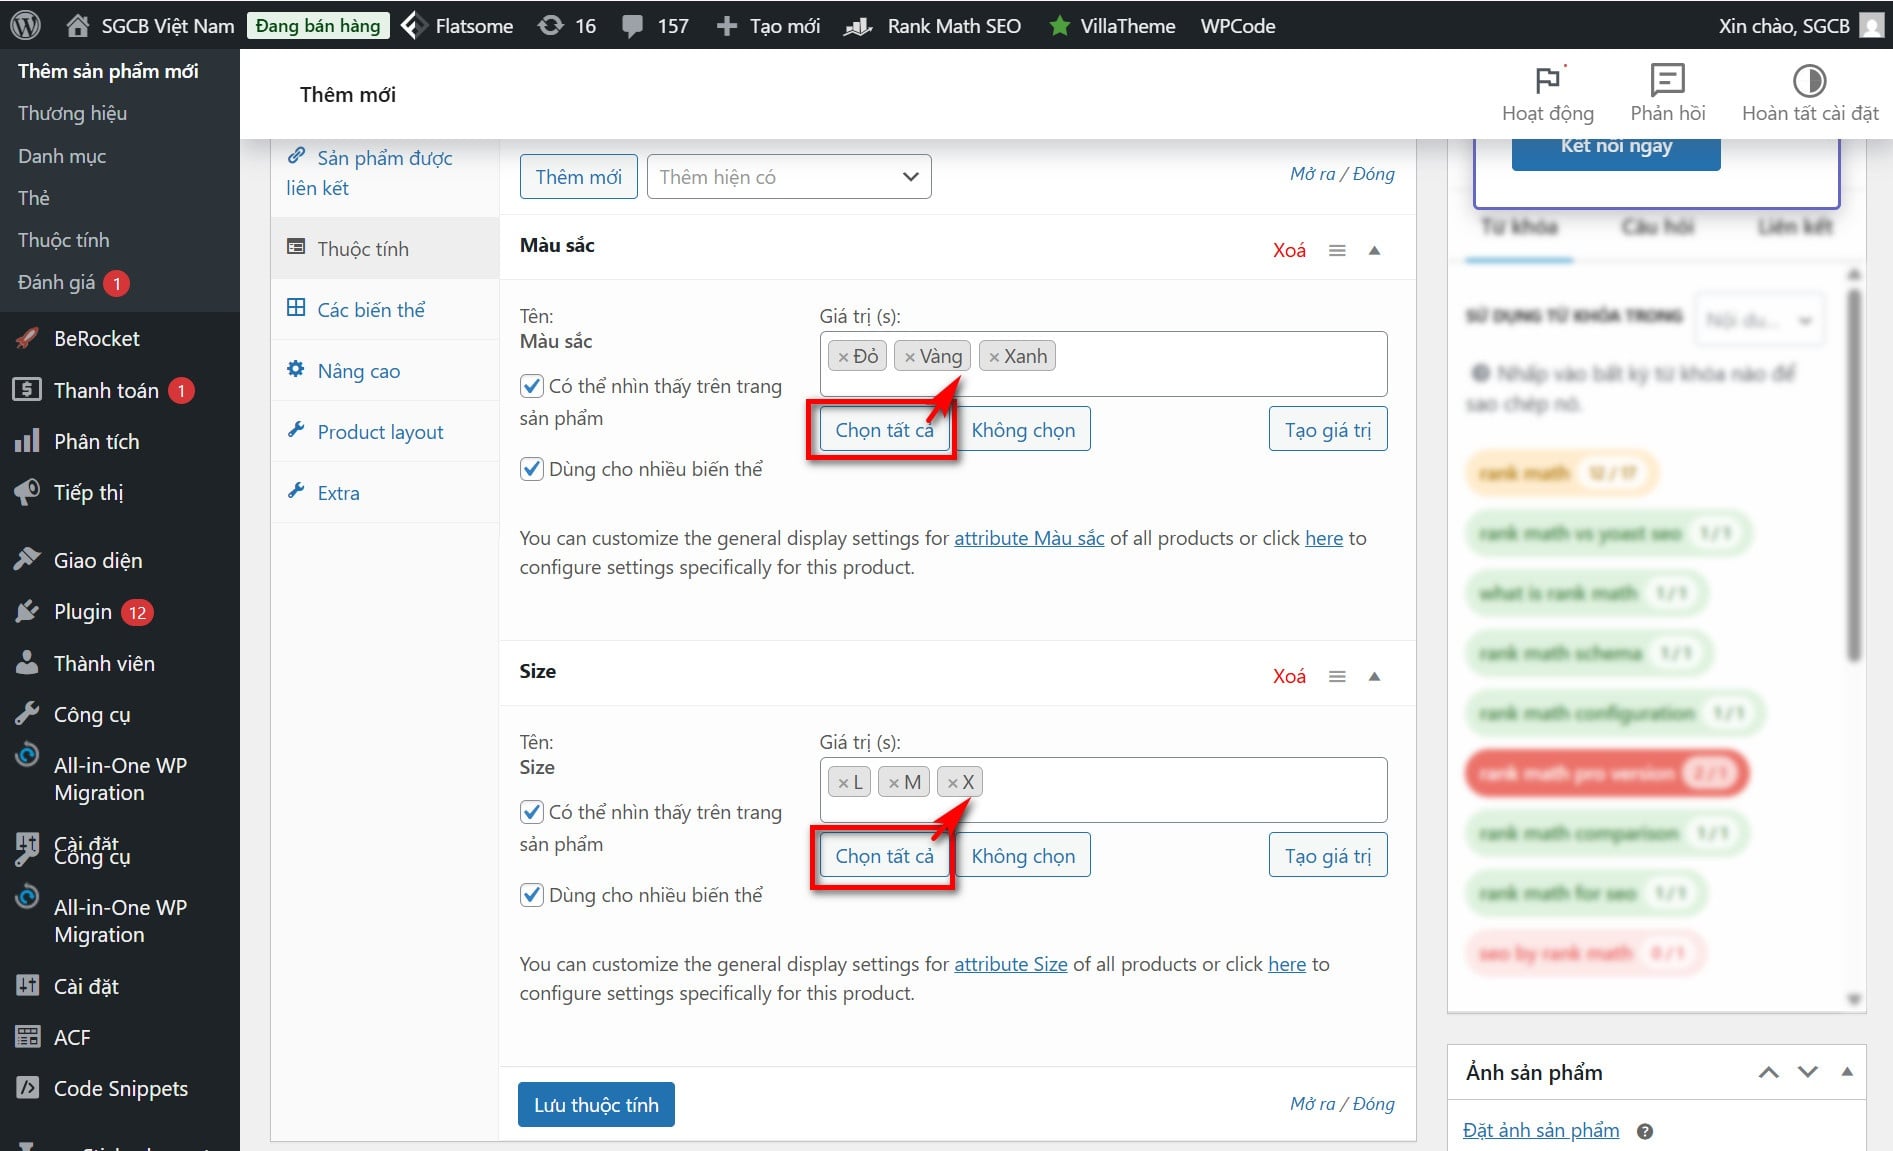Collapse the Màu sắc attribute panel
The image size is (1893, 1151).
[1374, 251]
